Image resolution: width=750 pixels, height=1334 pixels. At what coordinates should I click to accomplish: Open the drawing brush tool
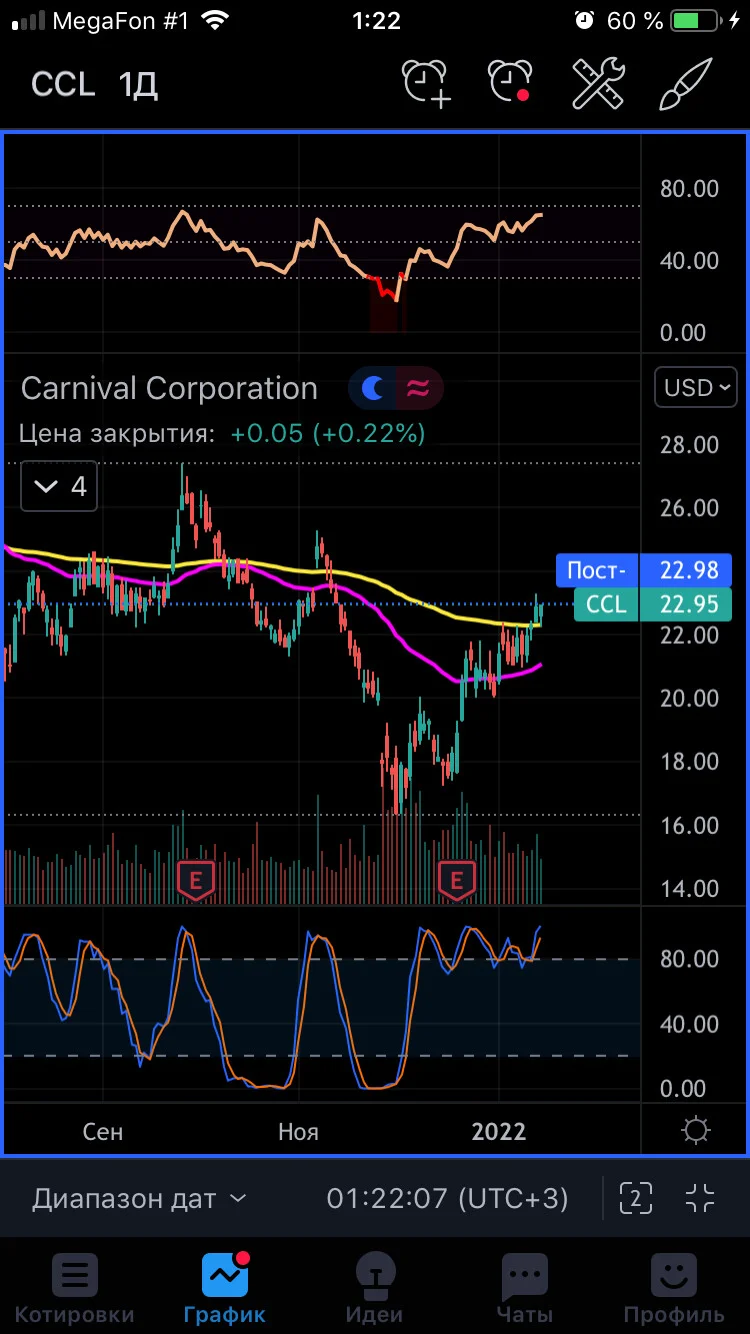[686, 83]
